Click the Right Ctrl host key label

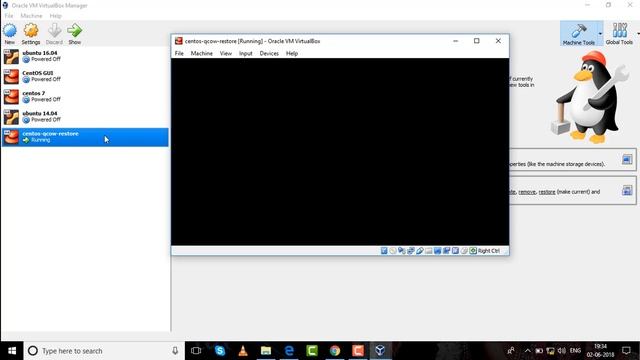point(489,251)
